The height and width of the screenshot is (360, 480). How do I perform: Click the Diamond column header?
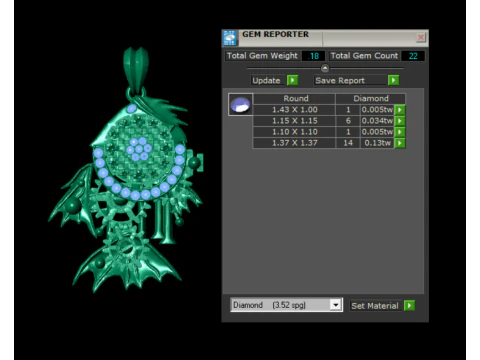[x=371, y=98]
